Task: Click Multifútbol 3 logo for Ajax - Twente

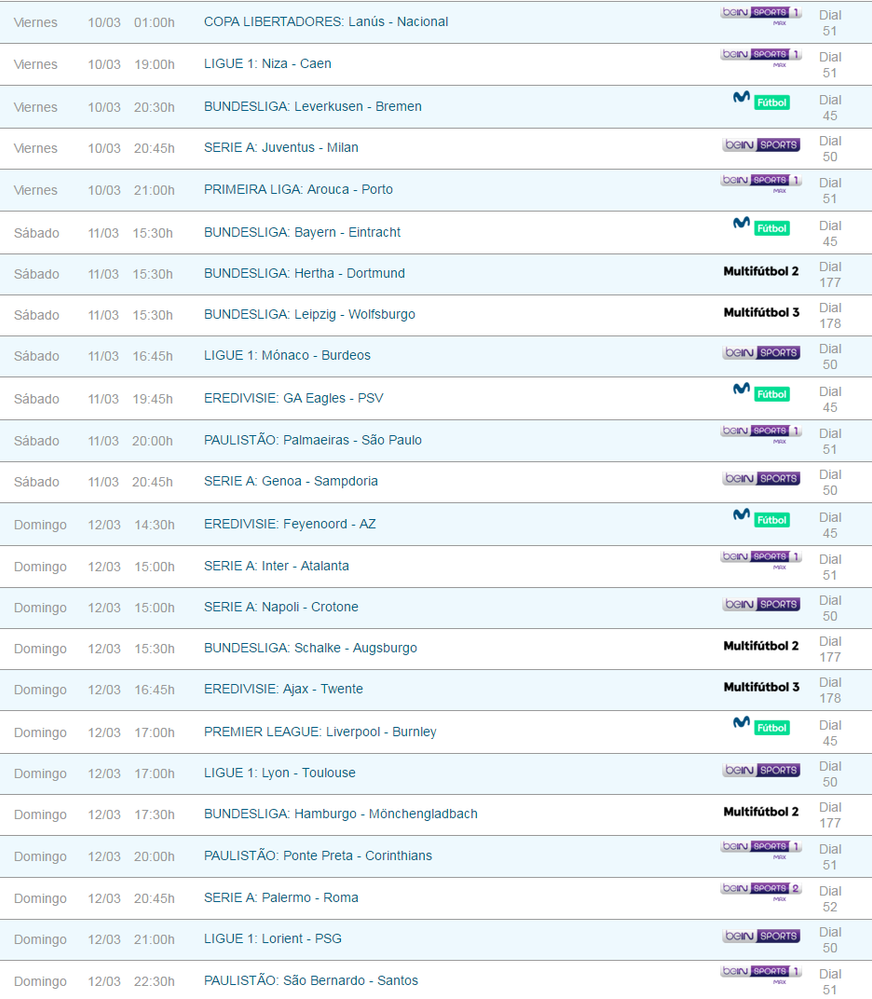Action: (761, 688)
